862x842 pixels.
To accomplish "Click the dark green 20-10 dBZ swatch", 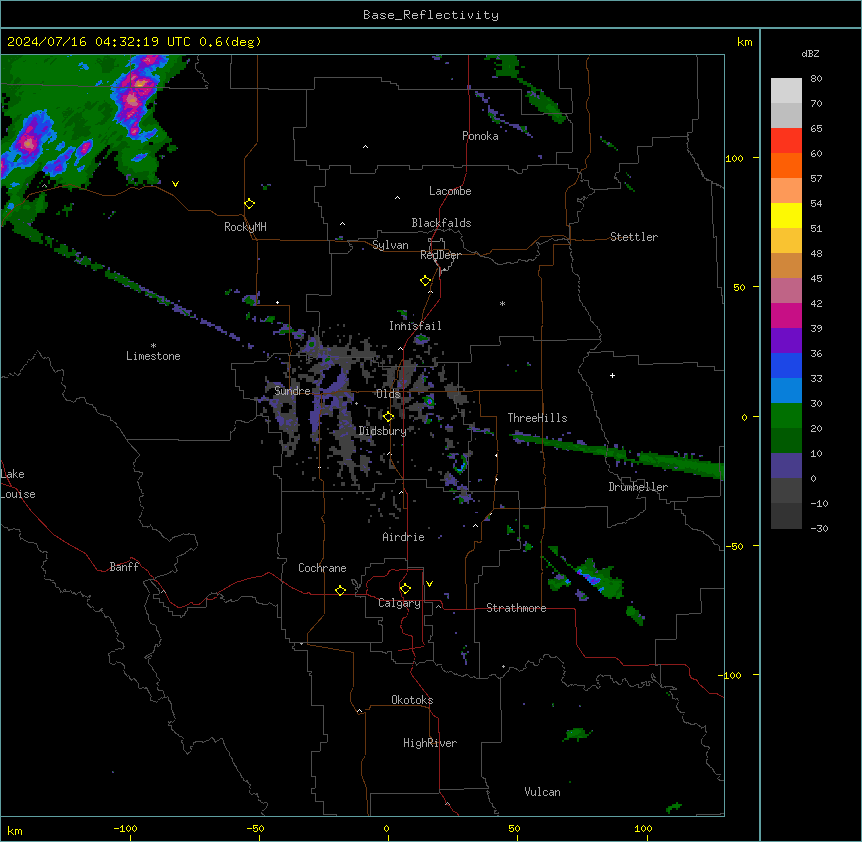I will point(786,440).
